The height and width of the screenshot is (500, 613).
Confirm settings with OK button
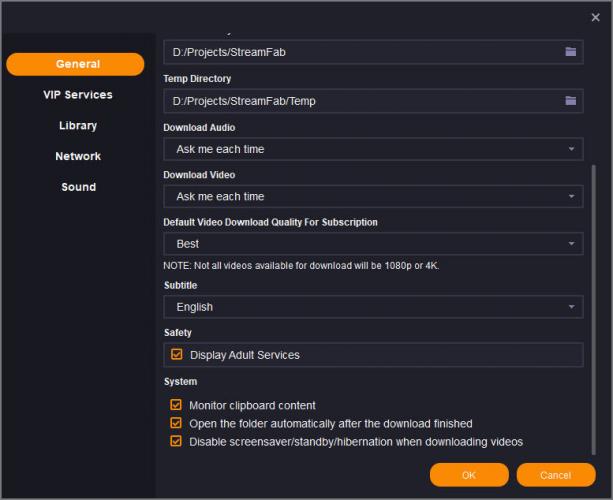(x=469, y=474)
